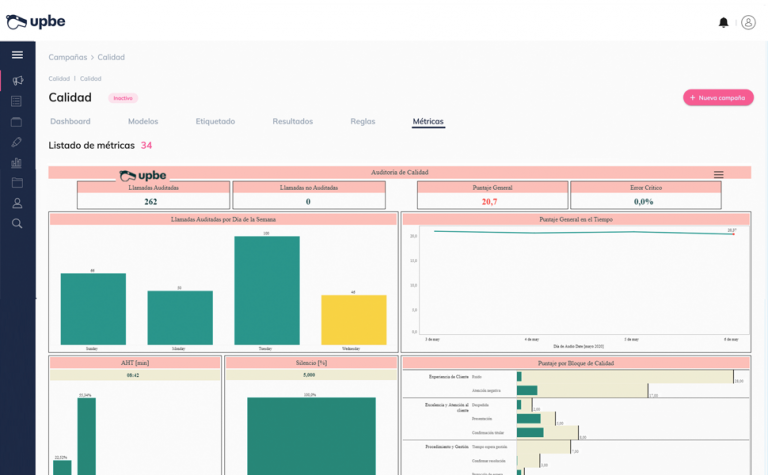The image size is (768, 475).
Task: Switch to the Dashboard tab
Action: pyautogui.click(x=70, y=121)
